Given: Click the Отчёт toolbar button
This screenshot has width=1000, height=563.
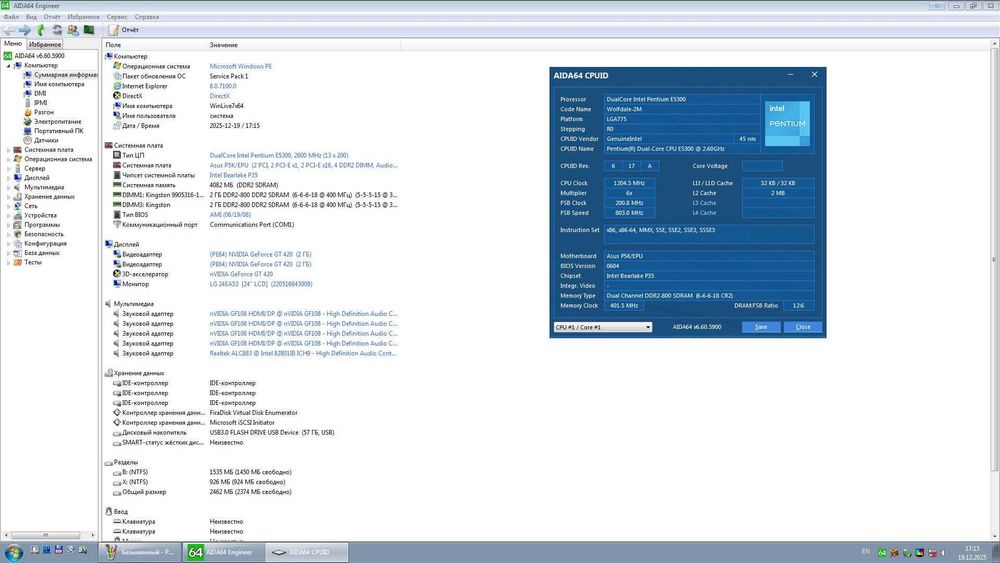Looking at the screenshot, I should (124, 30).
